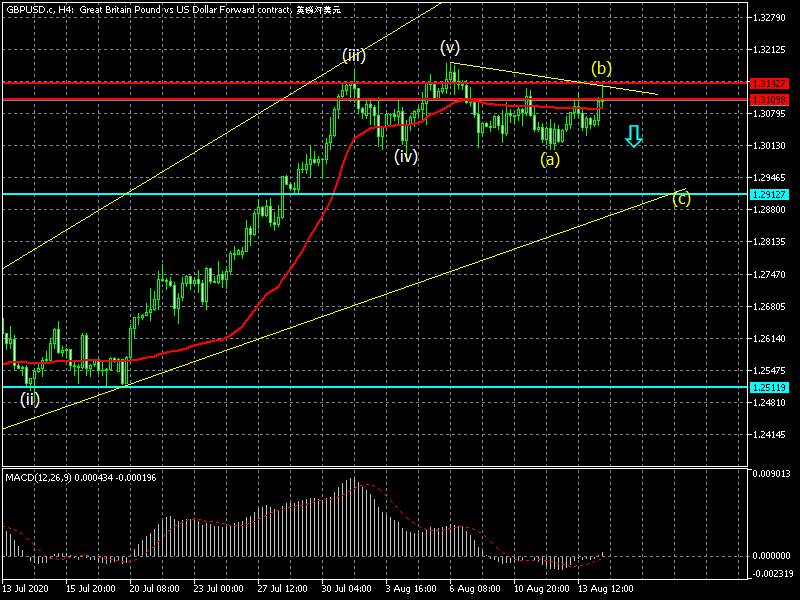Click the 20 Jul 08:00 time label

point(155,589)
